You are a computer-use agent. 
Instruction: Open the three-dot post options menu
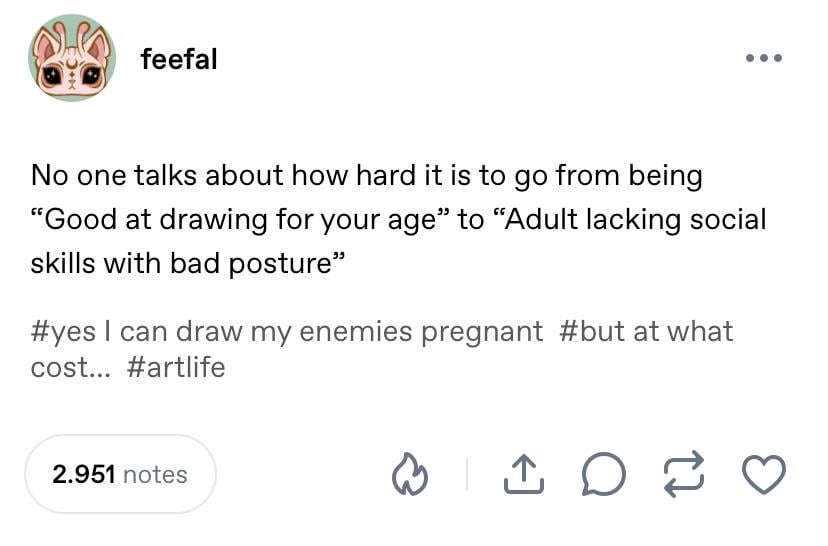click(x=764, y=58)
